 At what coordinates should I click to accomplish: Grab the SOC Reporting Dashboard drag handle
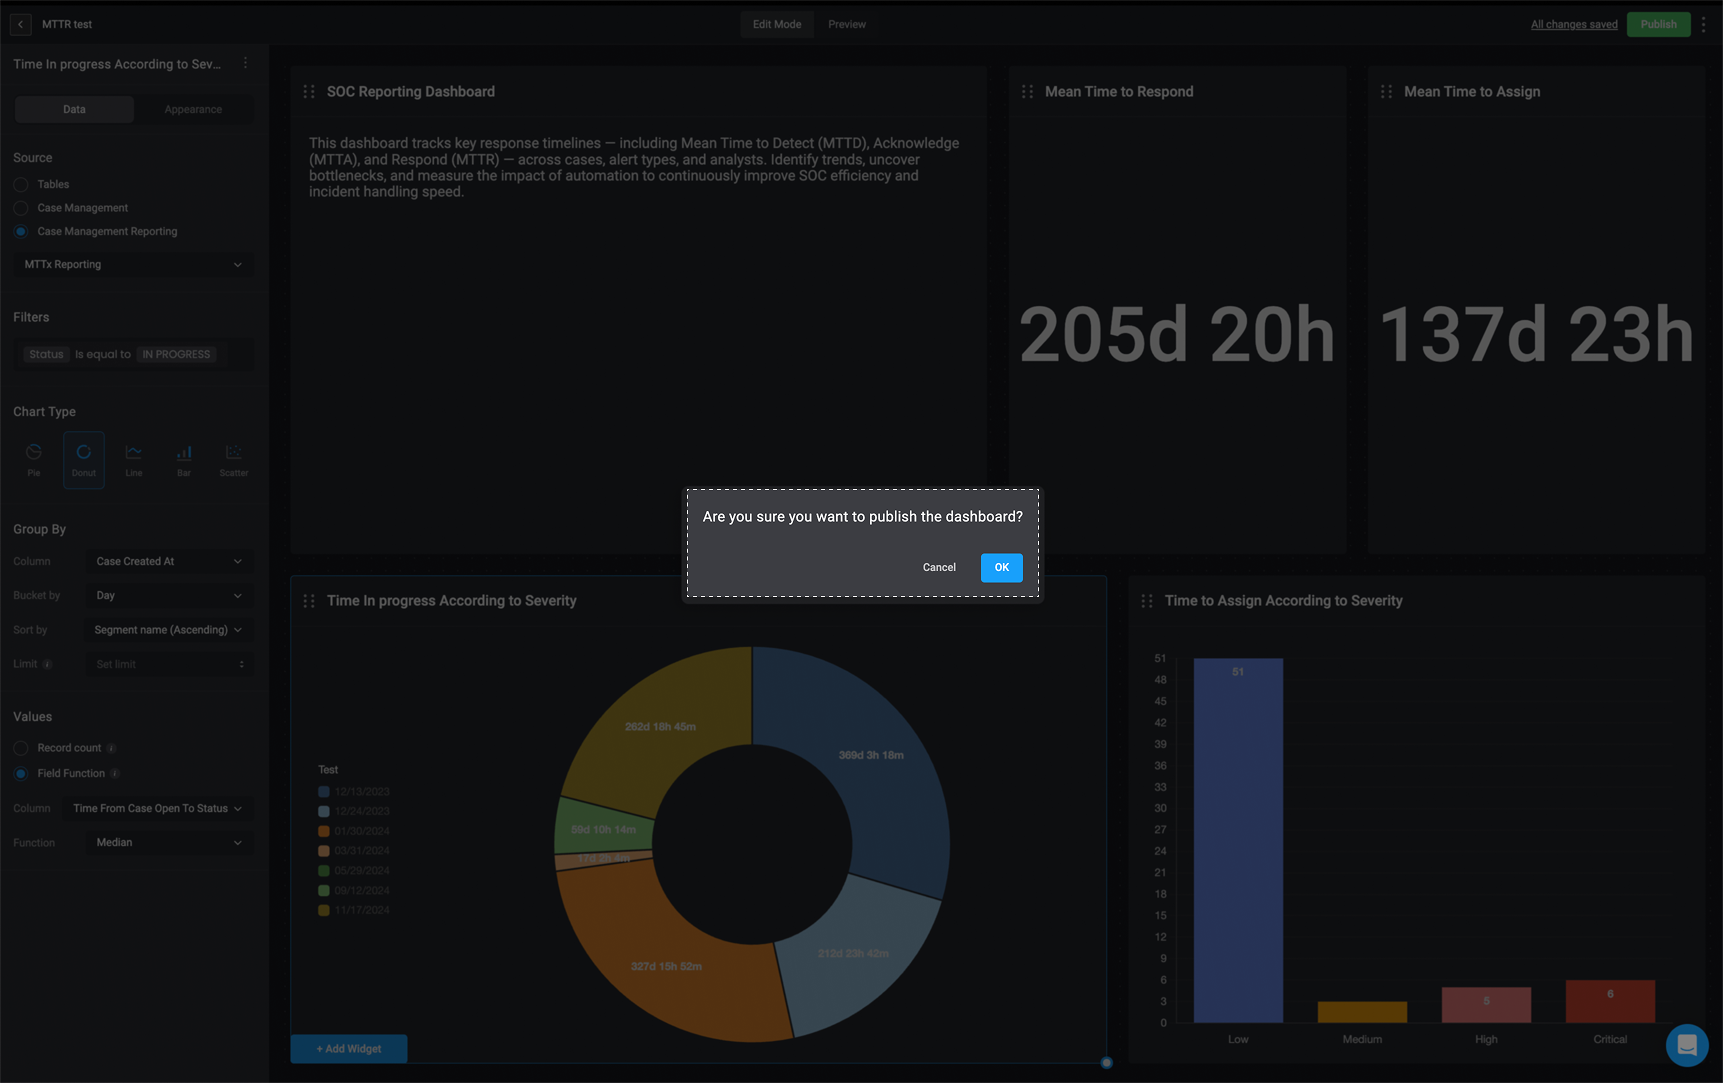309,91
